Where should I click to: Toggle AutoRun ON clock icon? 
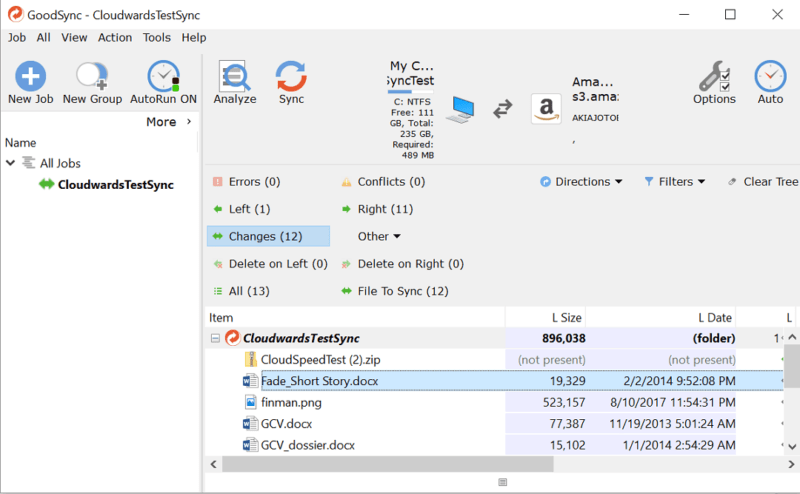pyautogui.click(x=163, y=76)
